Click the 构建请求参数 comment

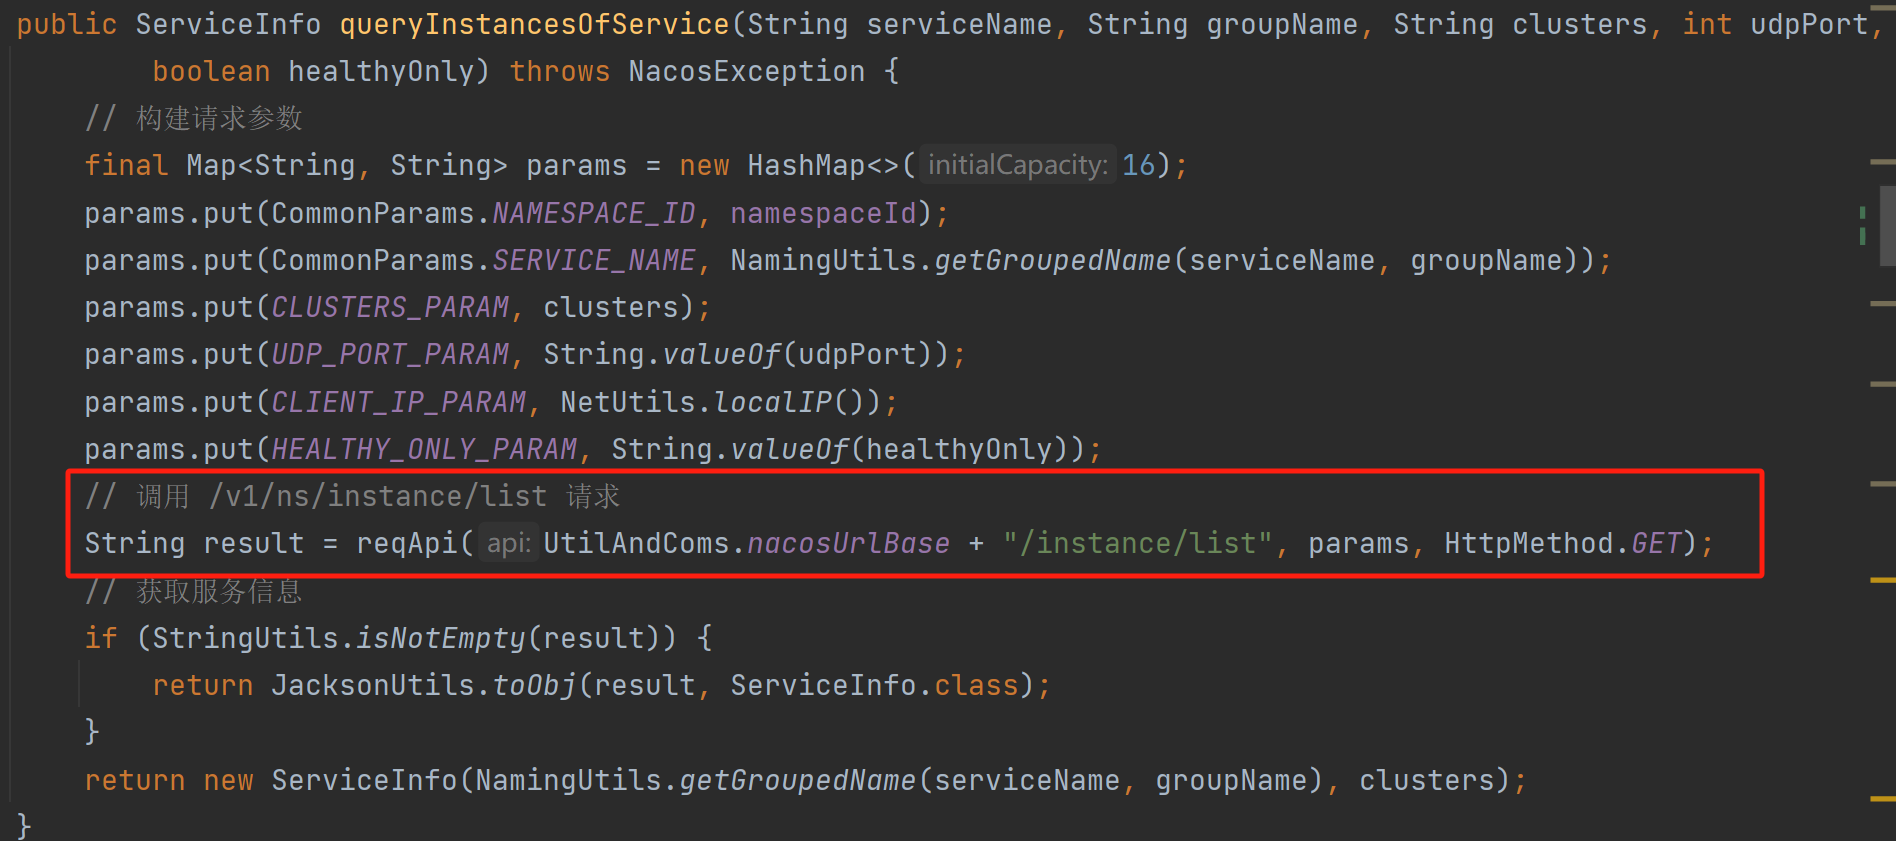click(x=193, y=118)
